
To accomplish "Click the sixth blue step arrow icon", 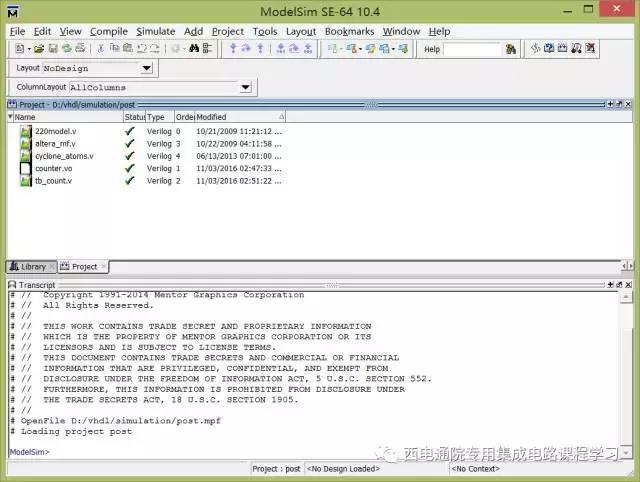I will (x=308, y=49).
